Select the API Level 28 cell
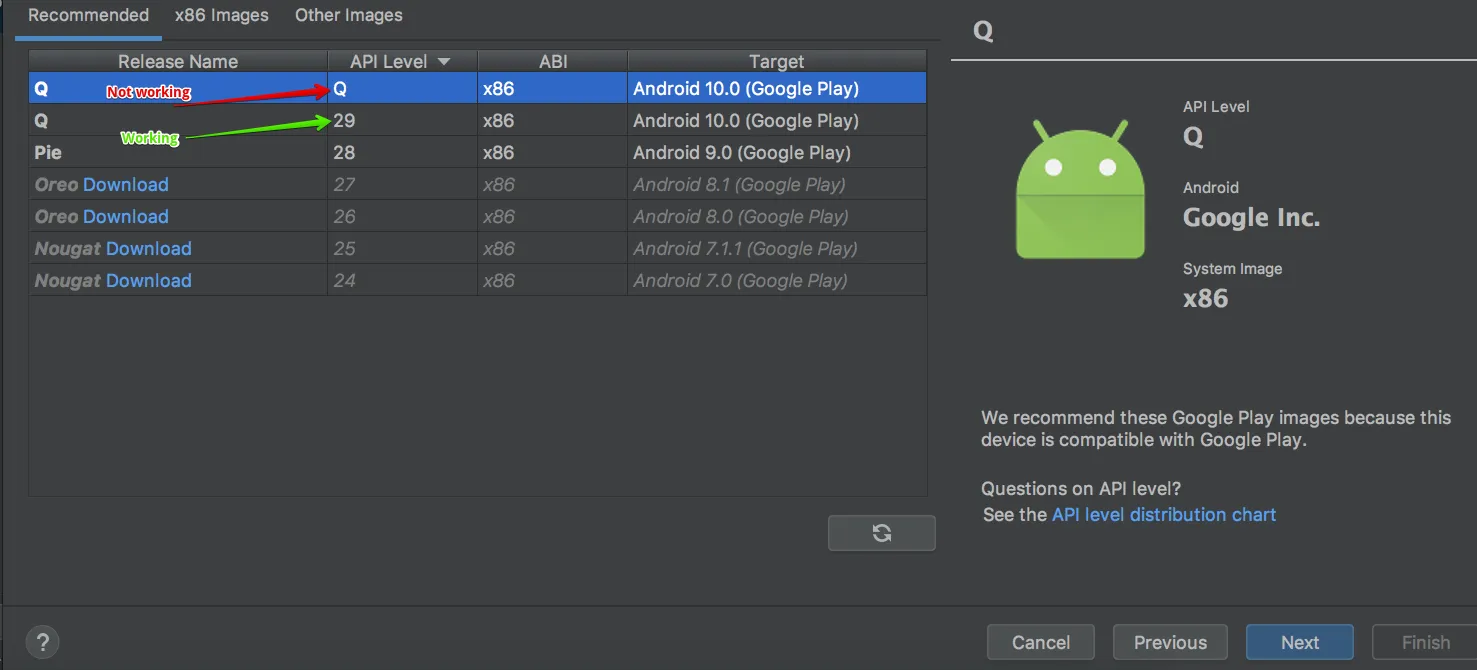 pos(403,153)
